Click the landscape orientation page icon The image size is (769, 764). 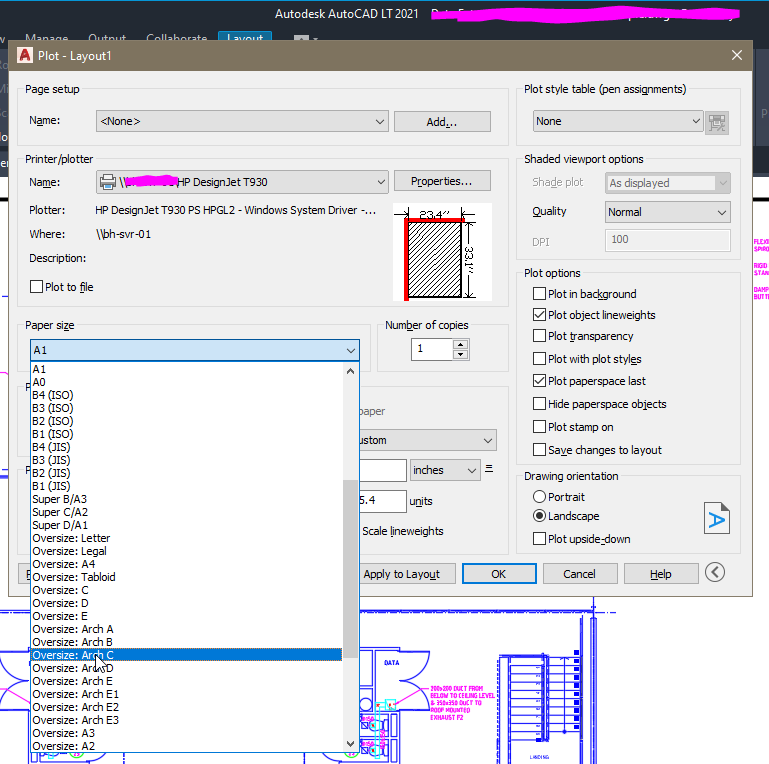tap(717, 518)
